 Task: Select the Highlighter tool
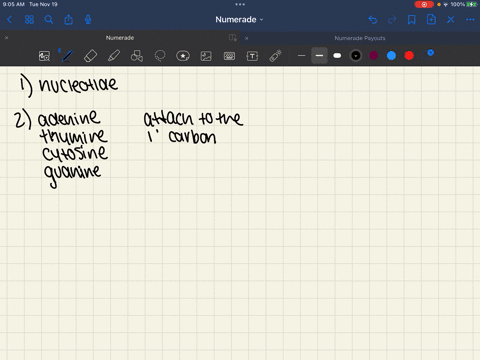click(114, 56)
